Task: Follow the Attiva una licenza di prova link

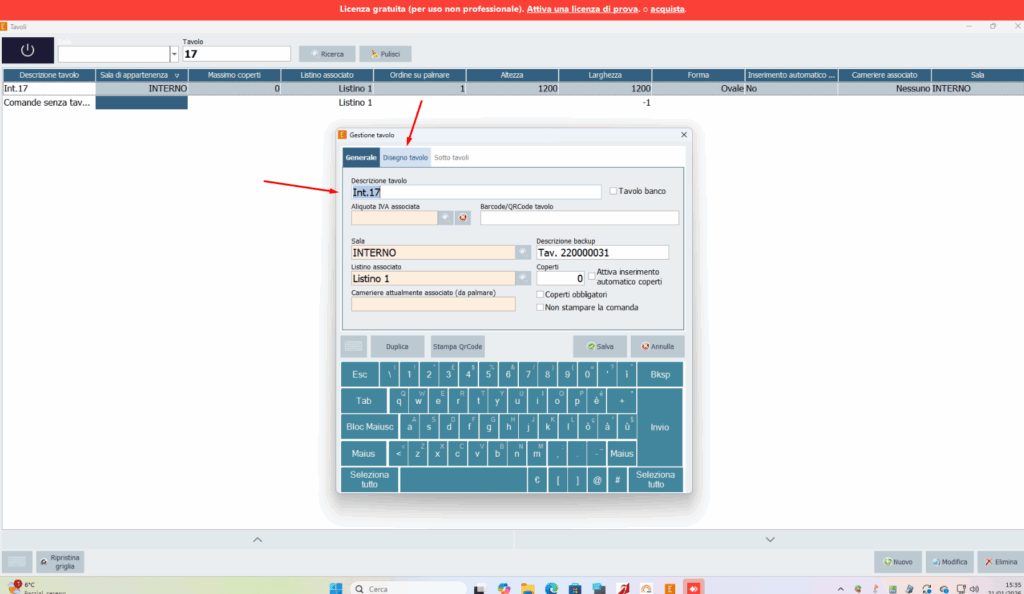Action: point(583,9)
